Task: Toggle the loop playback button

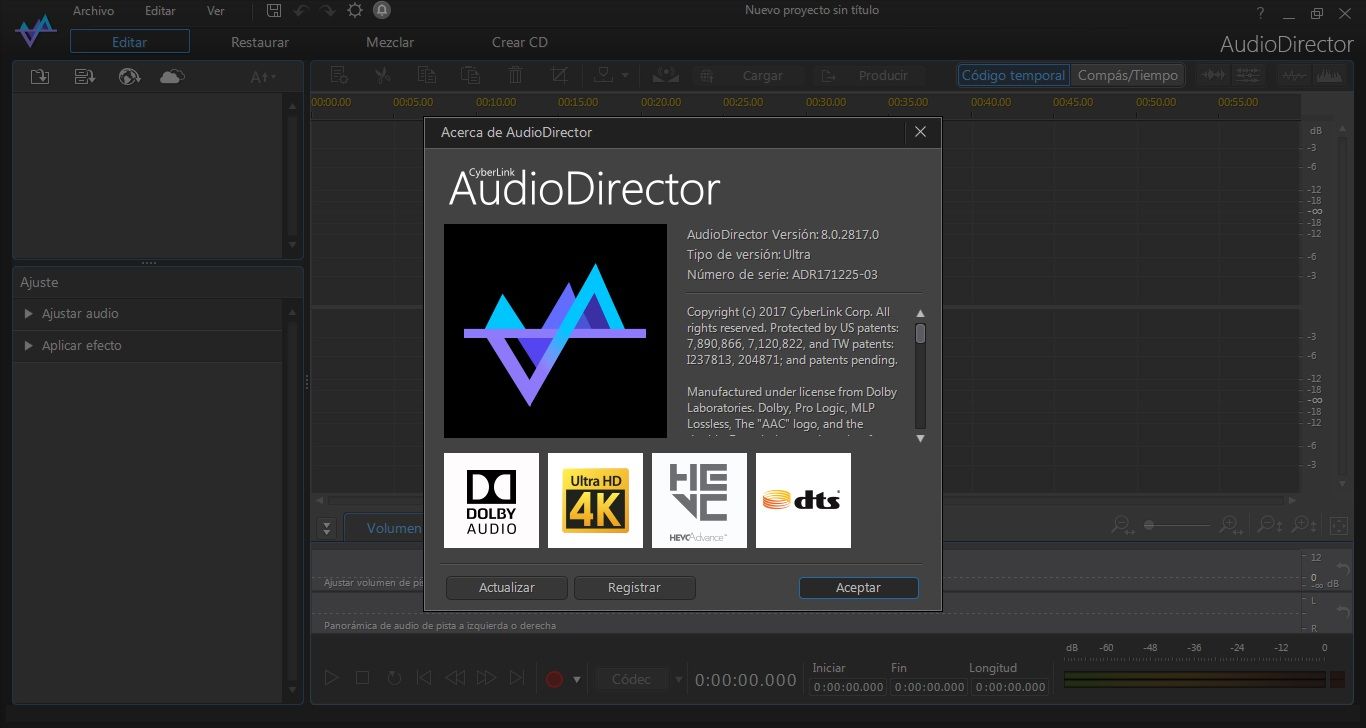Action: (x=394, y=678)
